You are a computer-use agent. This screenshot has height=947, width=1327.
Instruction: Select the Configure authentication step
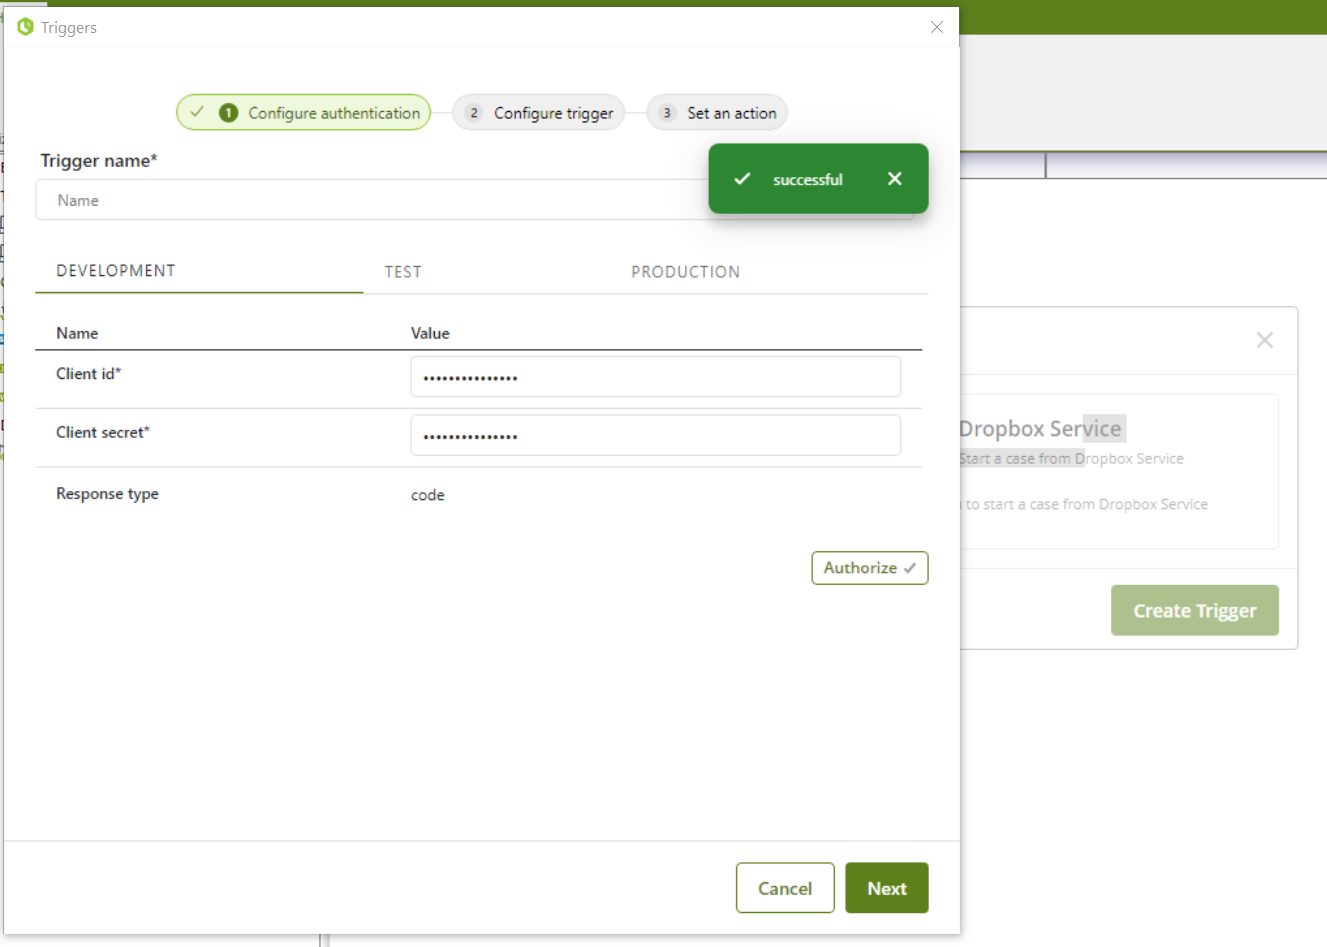(x=304, y=113)
